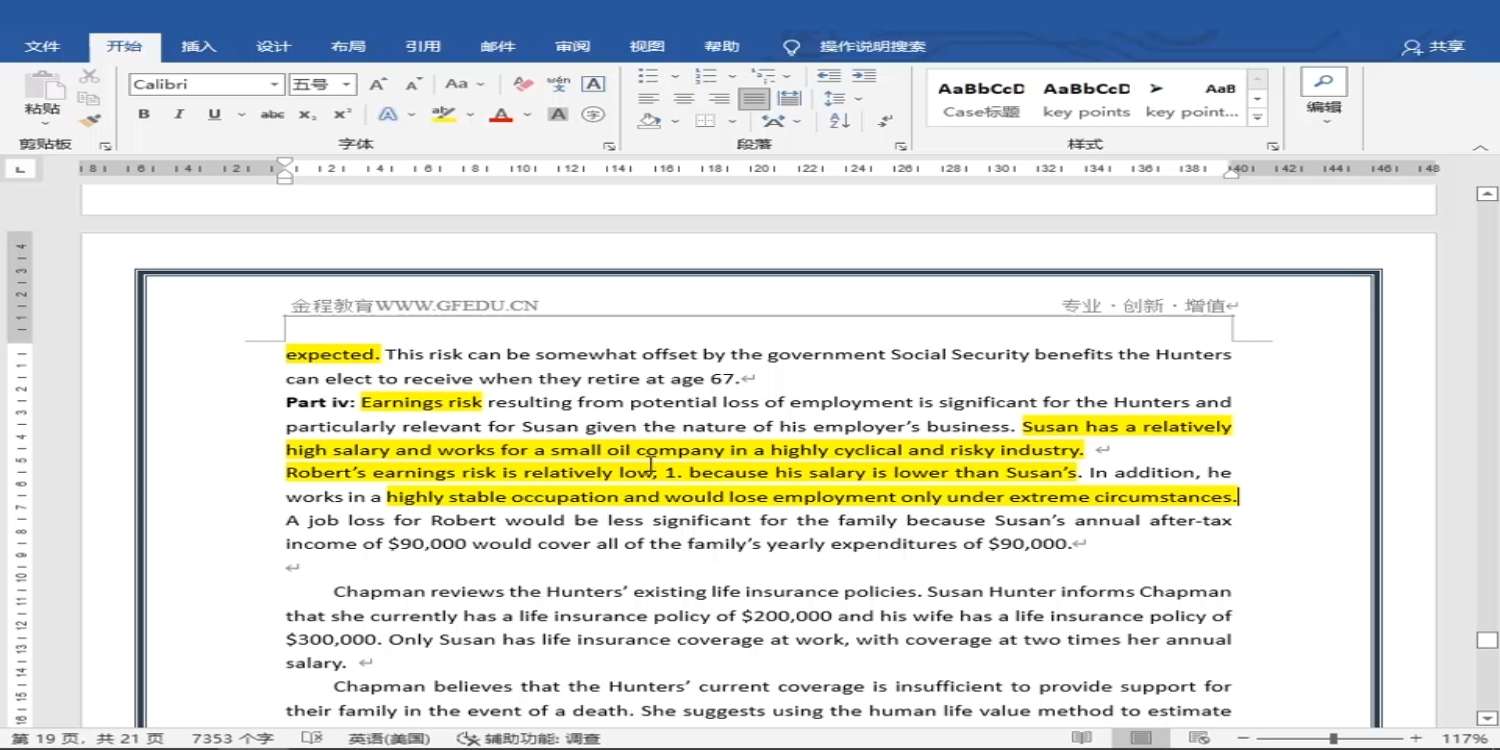The image size is (1500, 750).
Task: Switch to the 插入 ribbon tab
Action: pyautogui.click(x=198, y=47)
